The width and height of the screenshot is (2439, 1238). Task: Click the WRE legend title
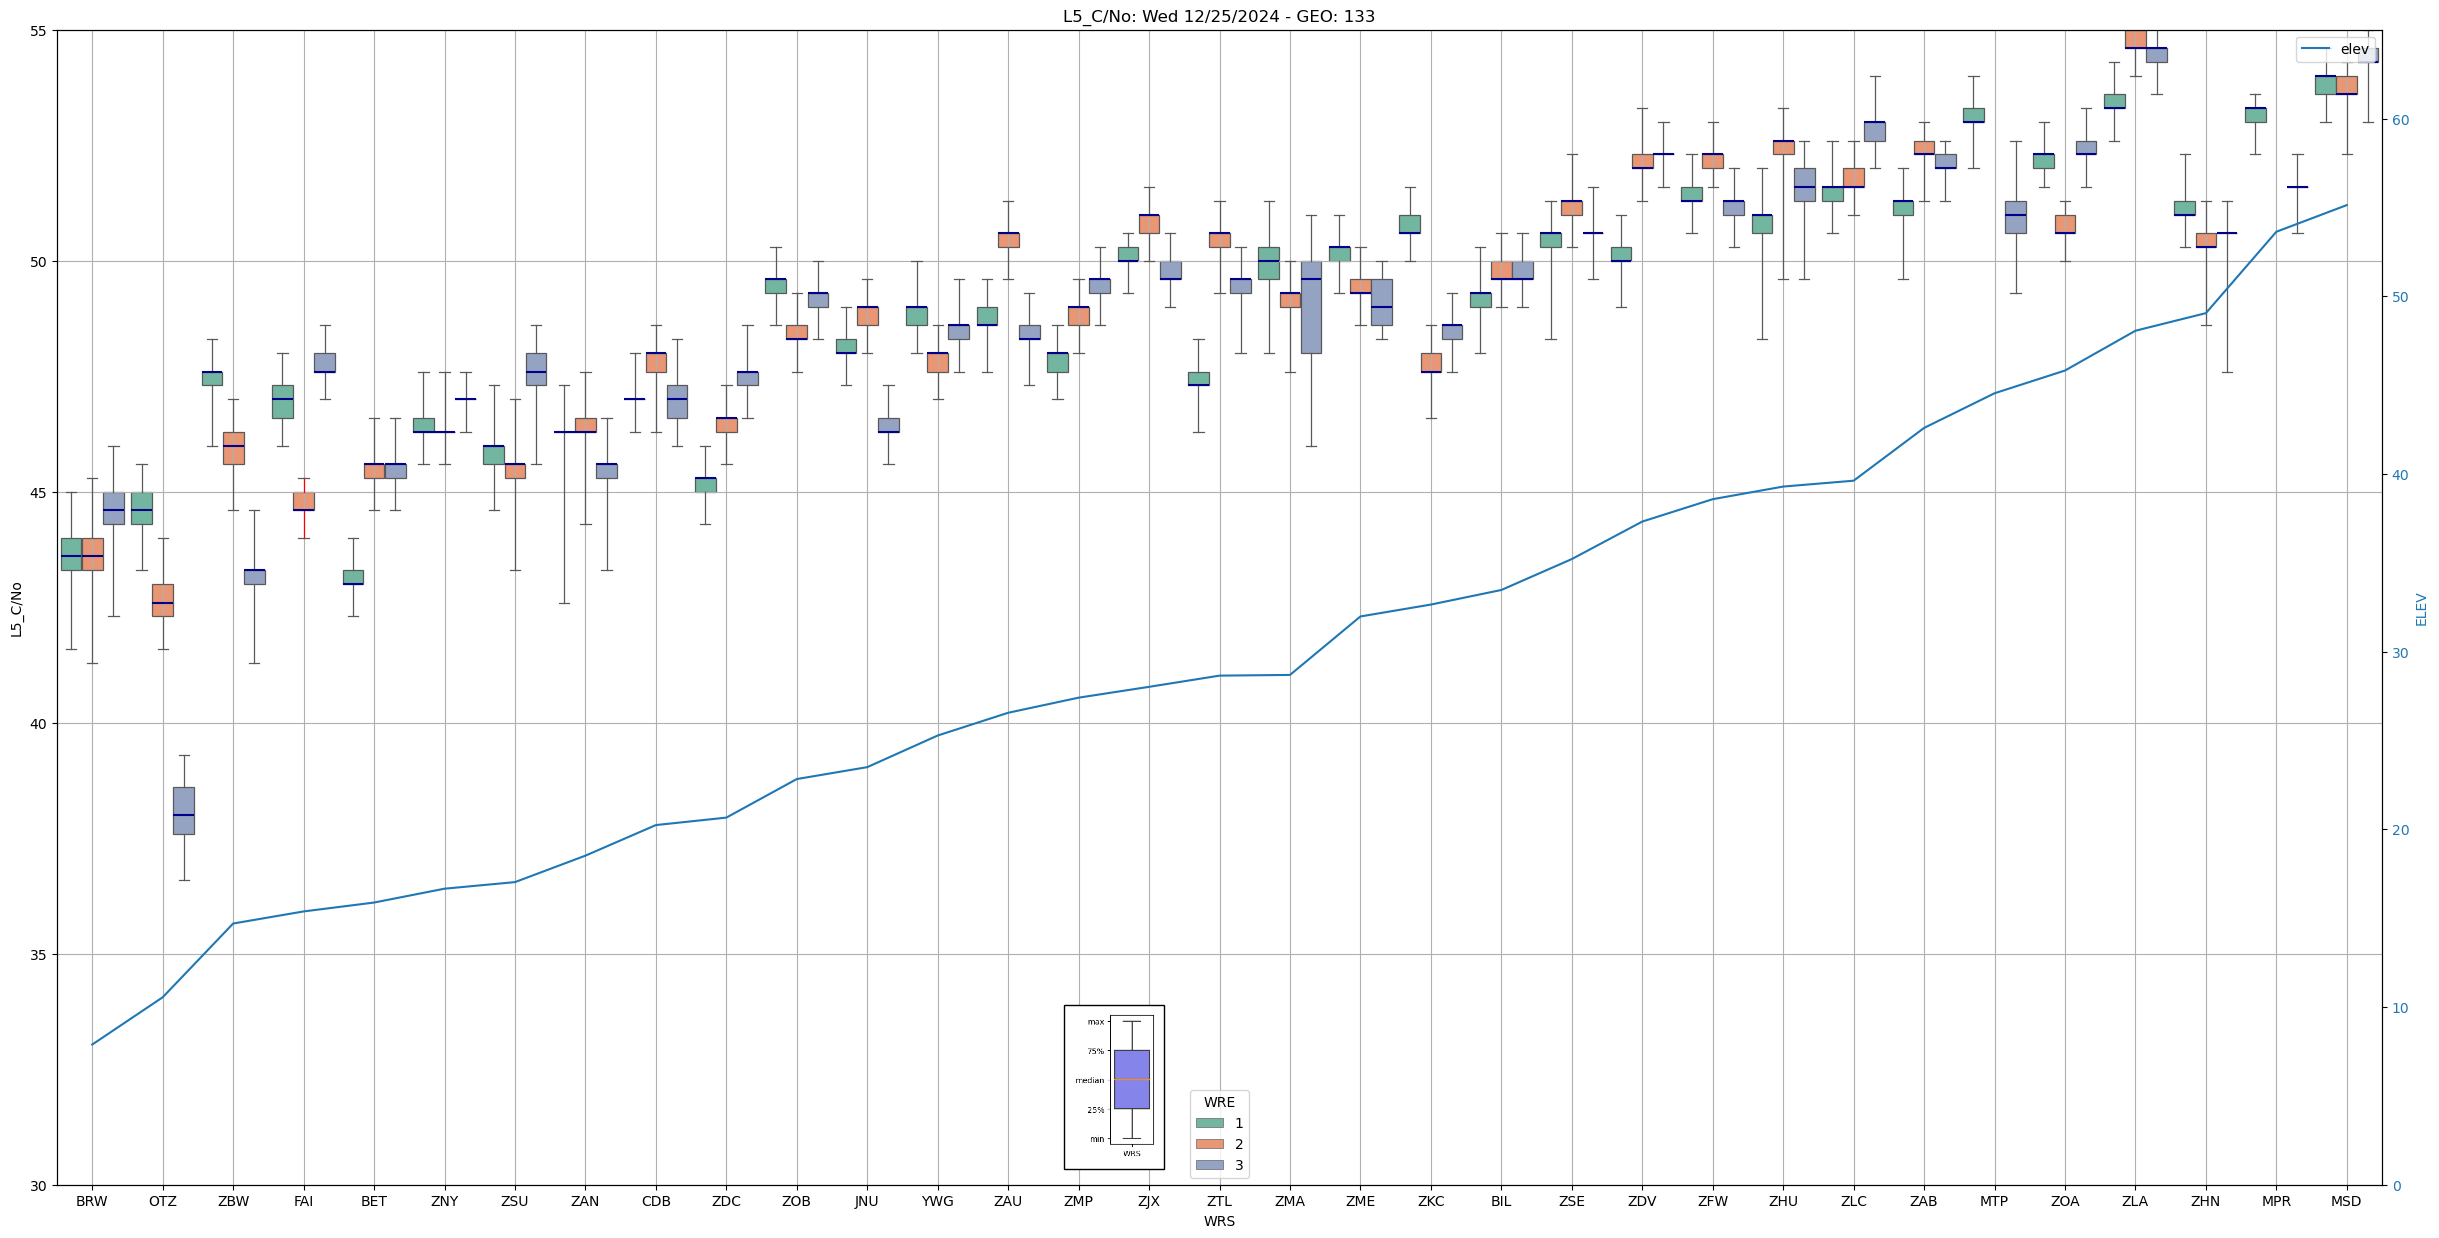pyautogui.click(x=1219, y=1102)
